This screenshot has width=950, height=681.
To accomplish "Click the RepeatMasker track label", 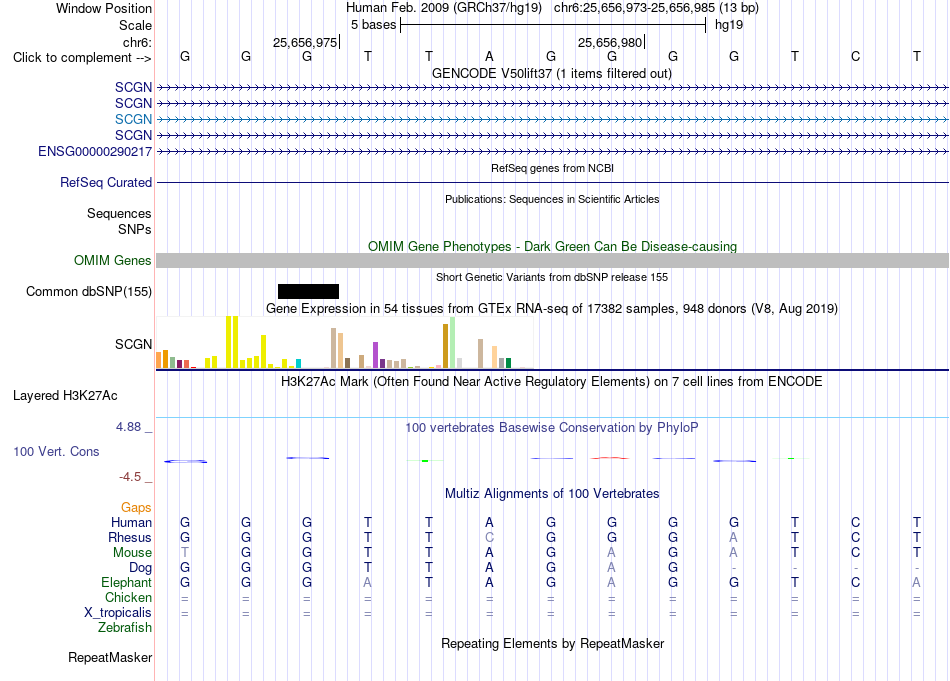I will click(x=110, y=657).
